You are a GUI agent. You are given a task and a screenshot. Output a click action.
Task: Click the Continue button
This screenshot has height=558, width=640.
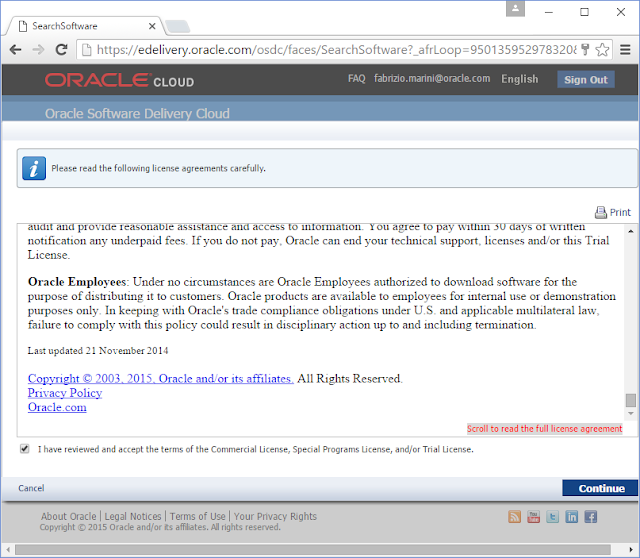click(x=600, y=488)
